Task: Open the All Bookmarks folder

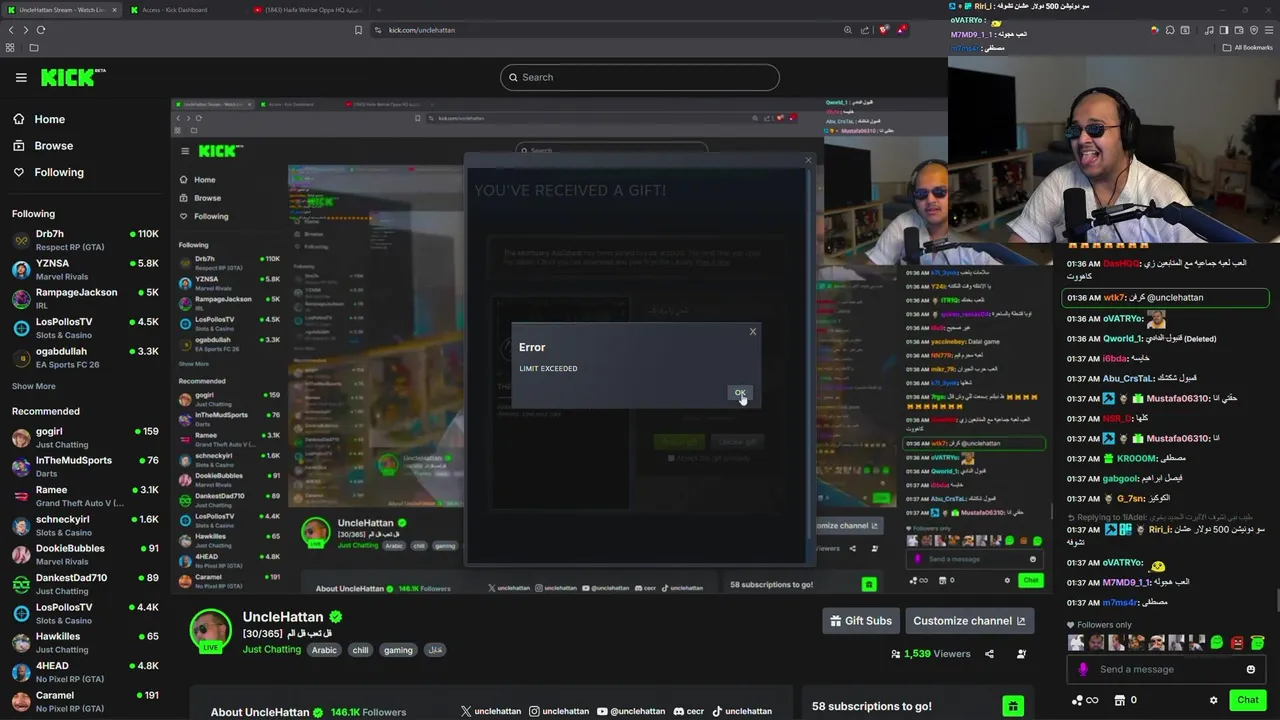Action: click(1247, 47)
